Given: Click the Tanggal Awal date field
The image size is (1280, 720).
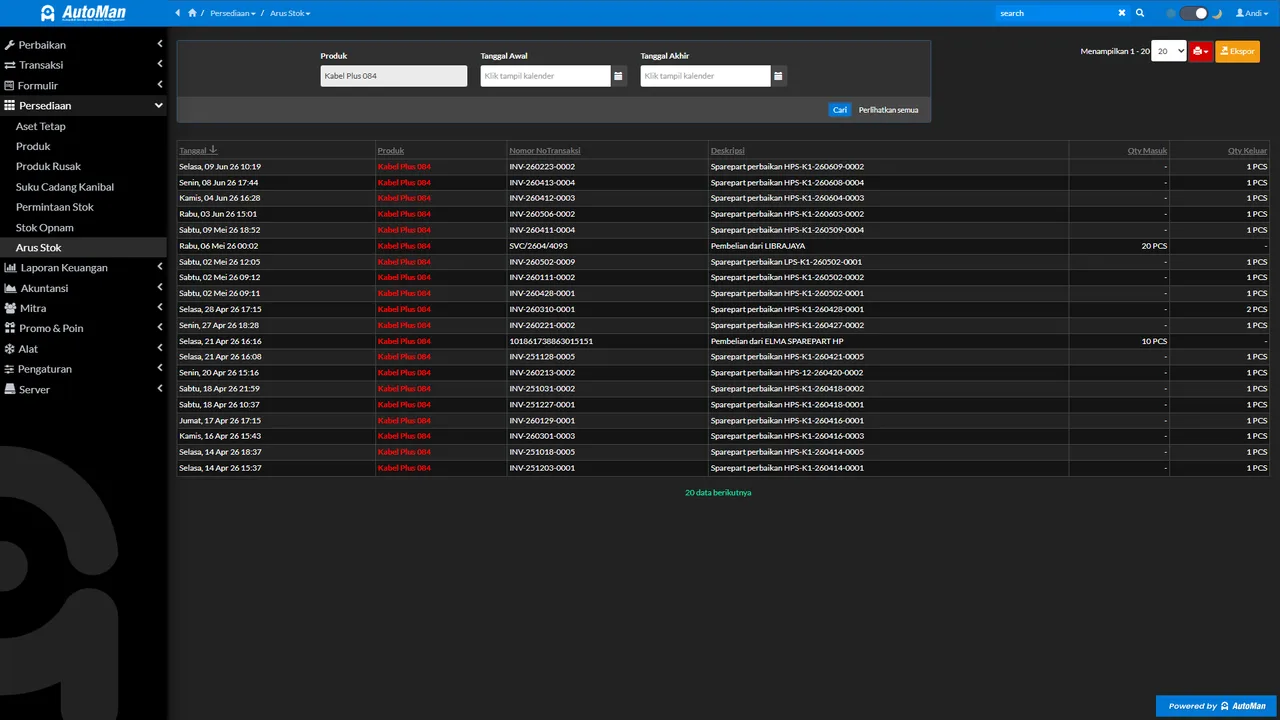Looking at the screenshot, I should [x=545, y=76].
